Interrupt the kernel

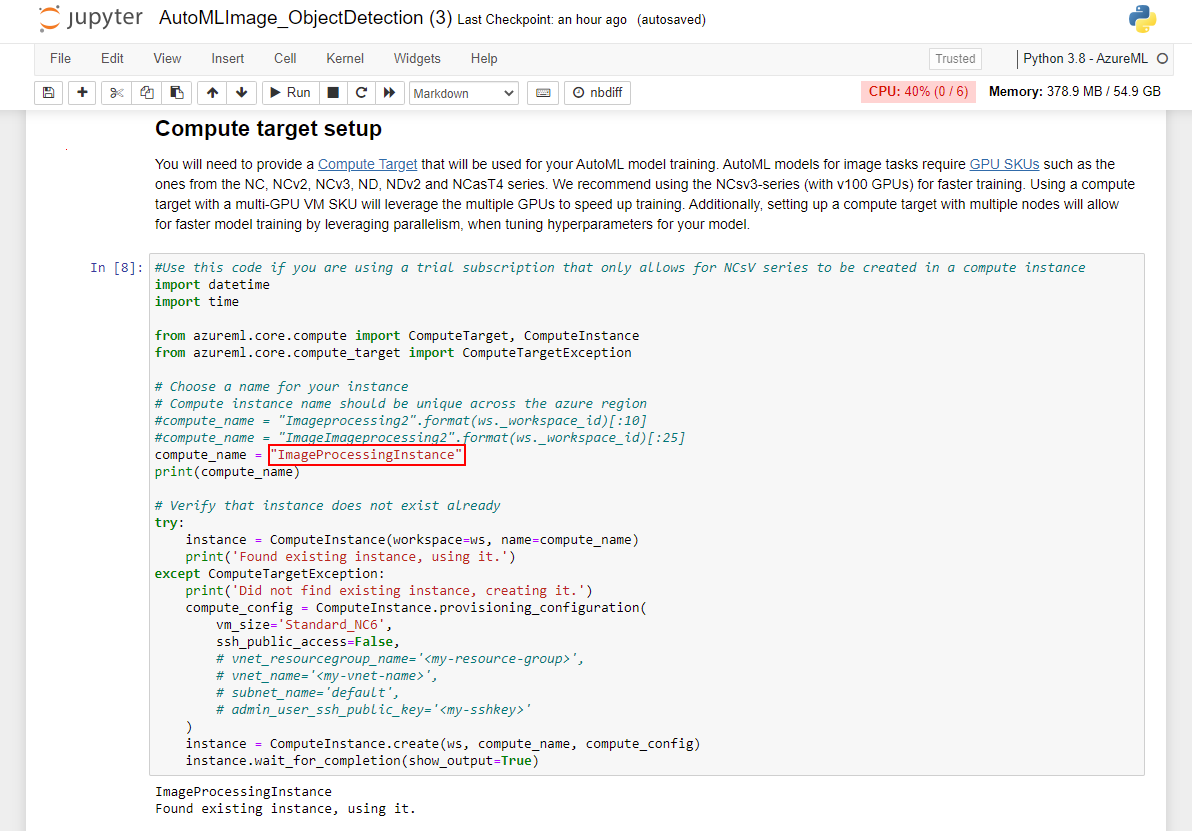coord(331,92)
